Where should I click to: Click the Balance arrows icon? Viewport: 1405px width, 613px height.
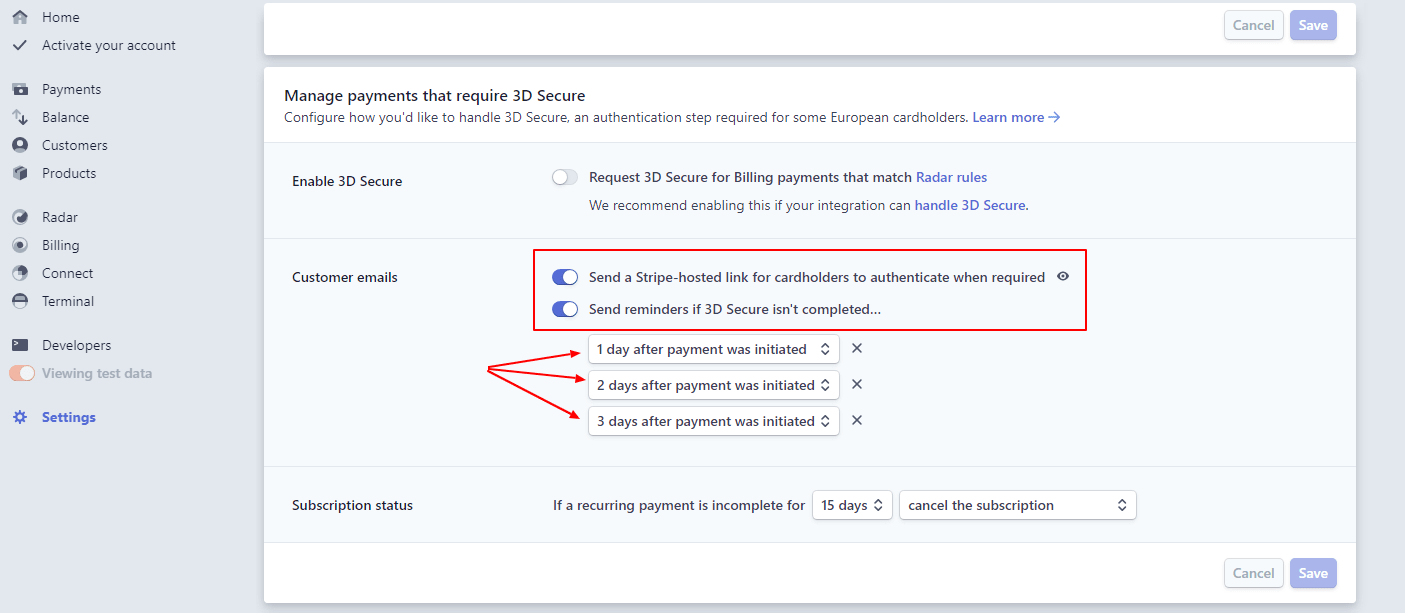(x=20, y=117)
